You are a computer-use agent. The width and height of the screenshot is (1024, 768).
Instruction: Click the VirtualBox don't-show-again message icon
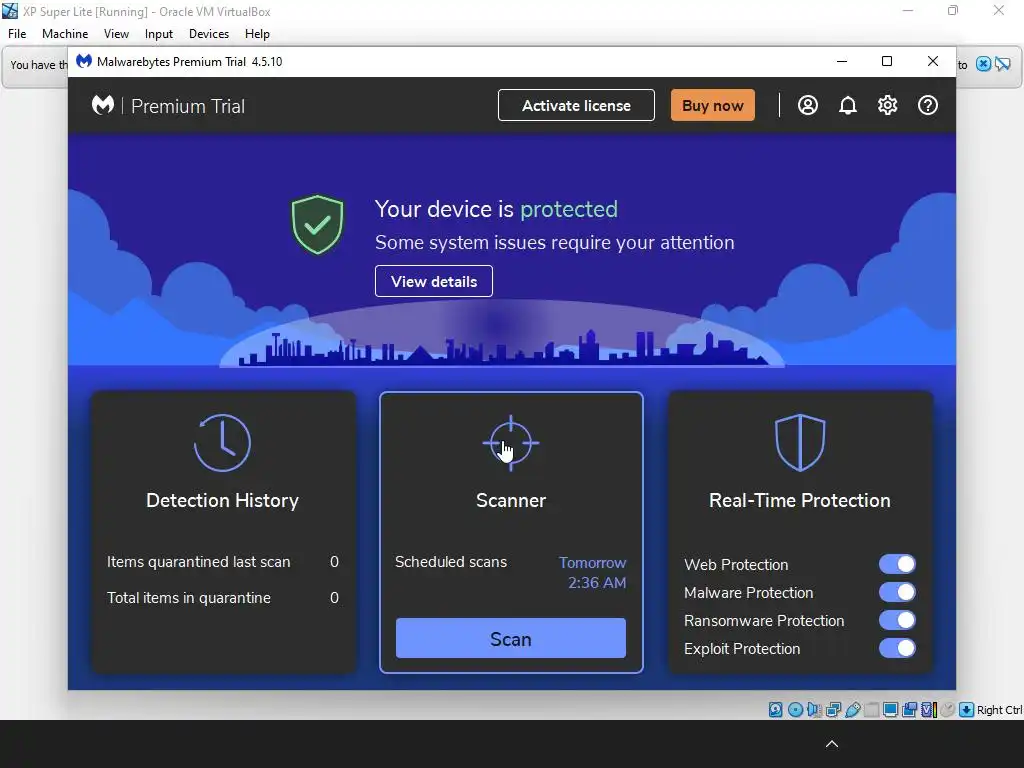coord(1002,64)
